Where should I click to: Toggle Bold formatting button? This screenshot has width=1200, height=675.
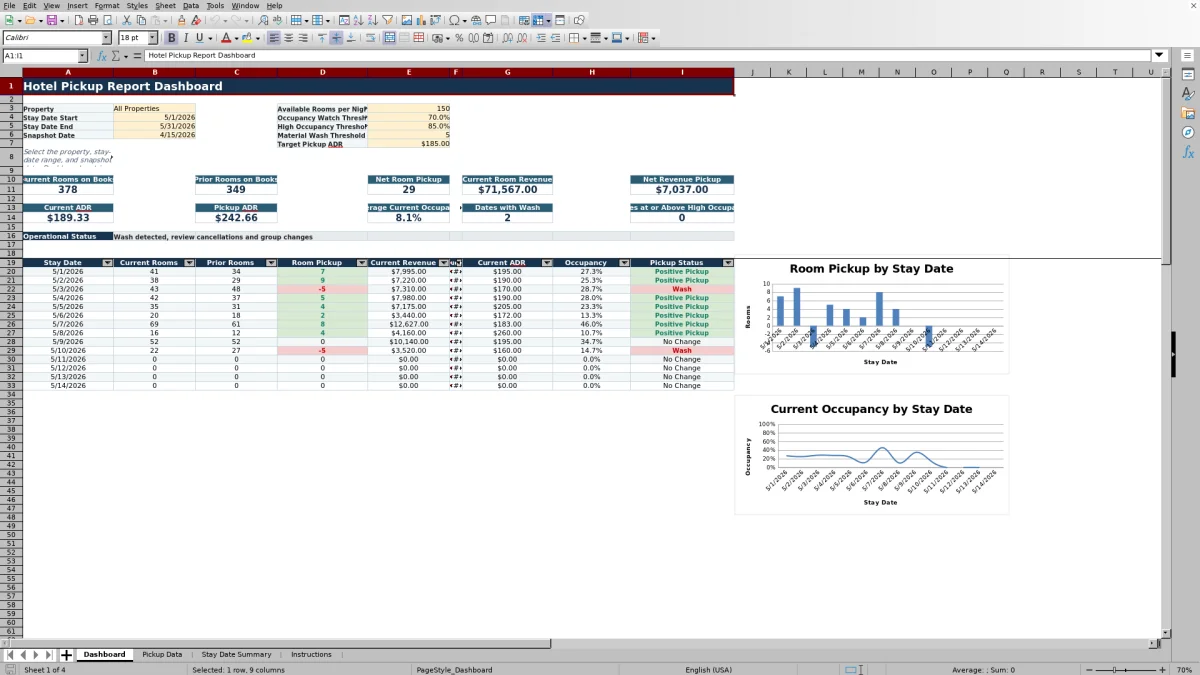click(x=171, y=38)
